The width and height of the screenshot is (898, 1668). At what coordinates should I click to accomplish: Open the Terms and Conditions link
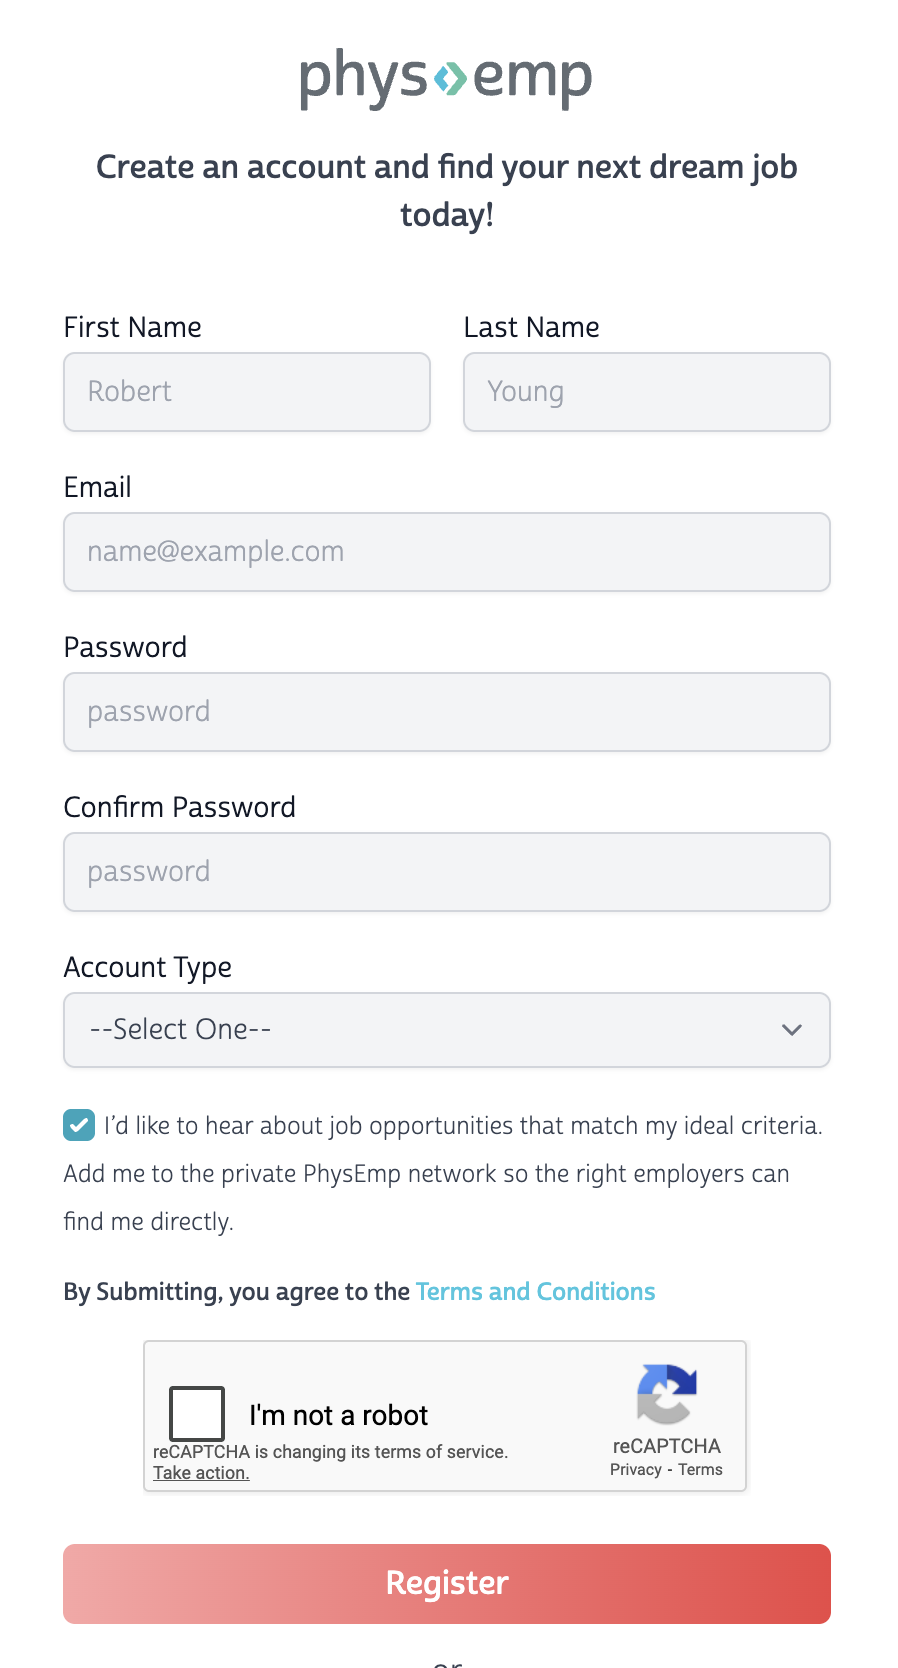click(535, 1292)
